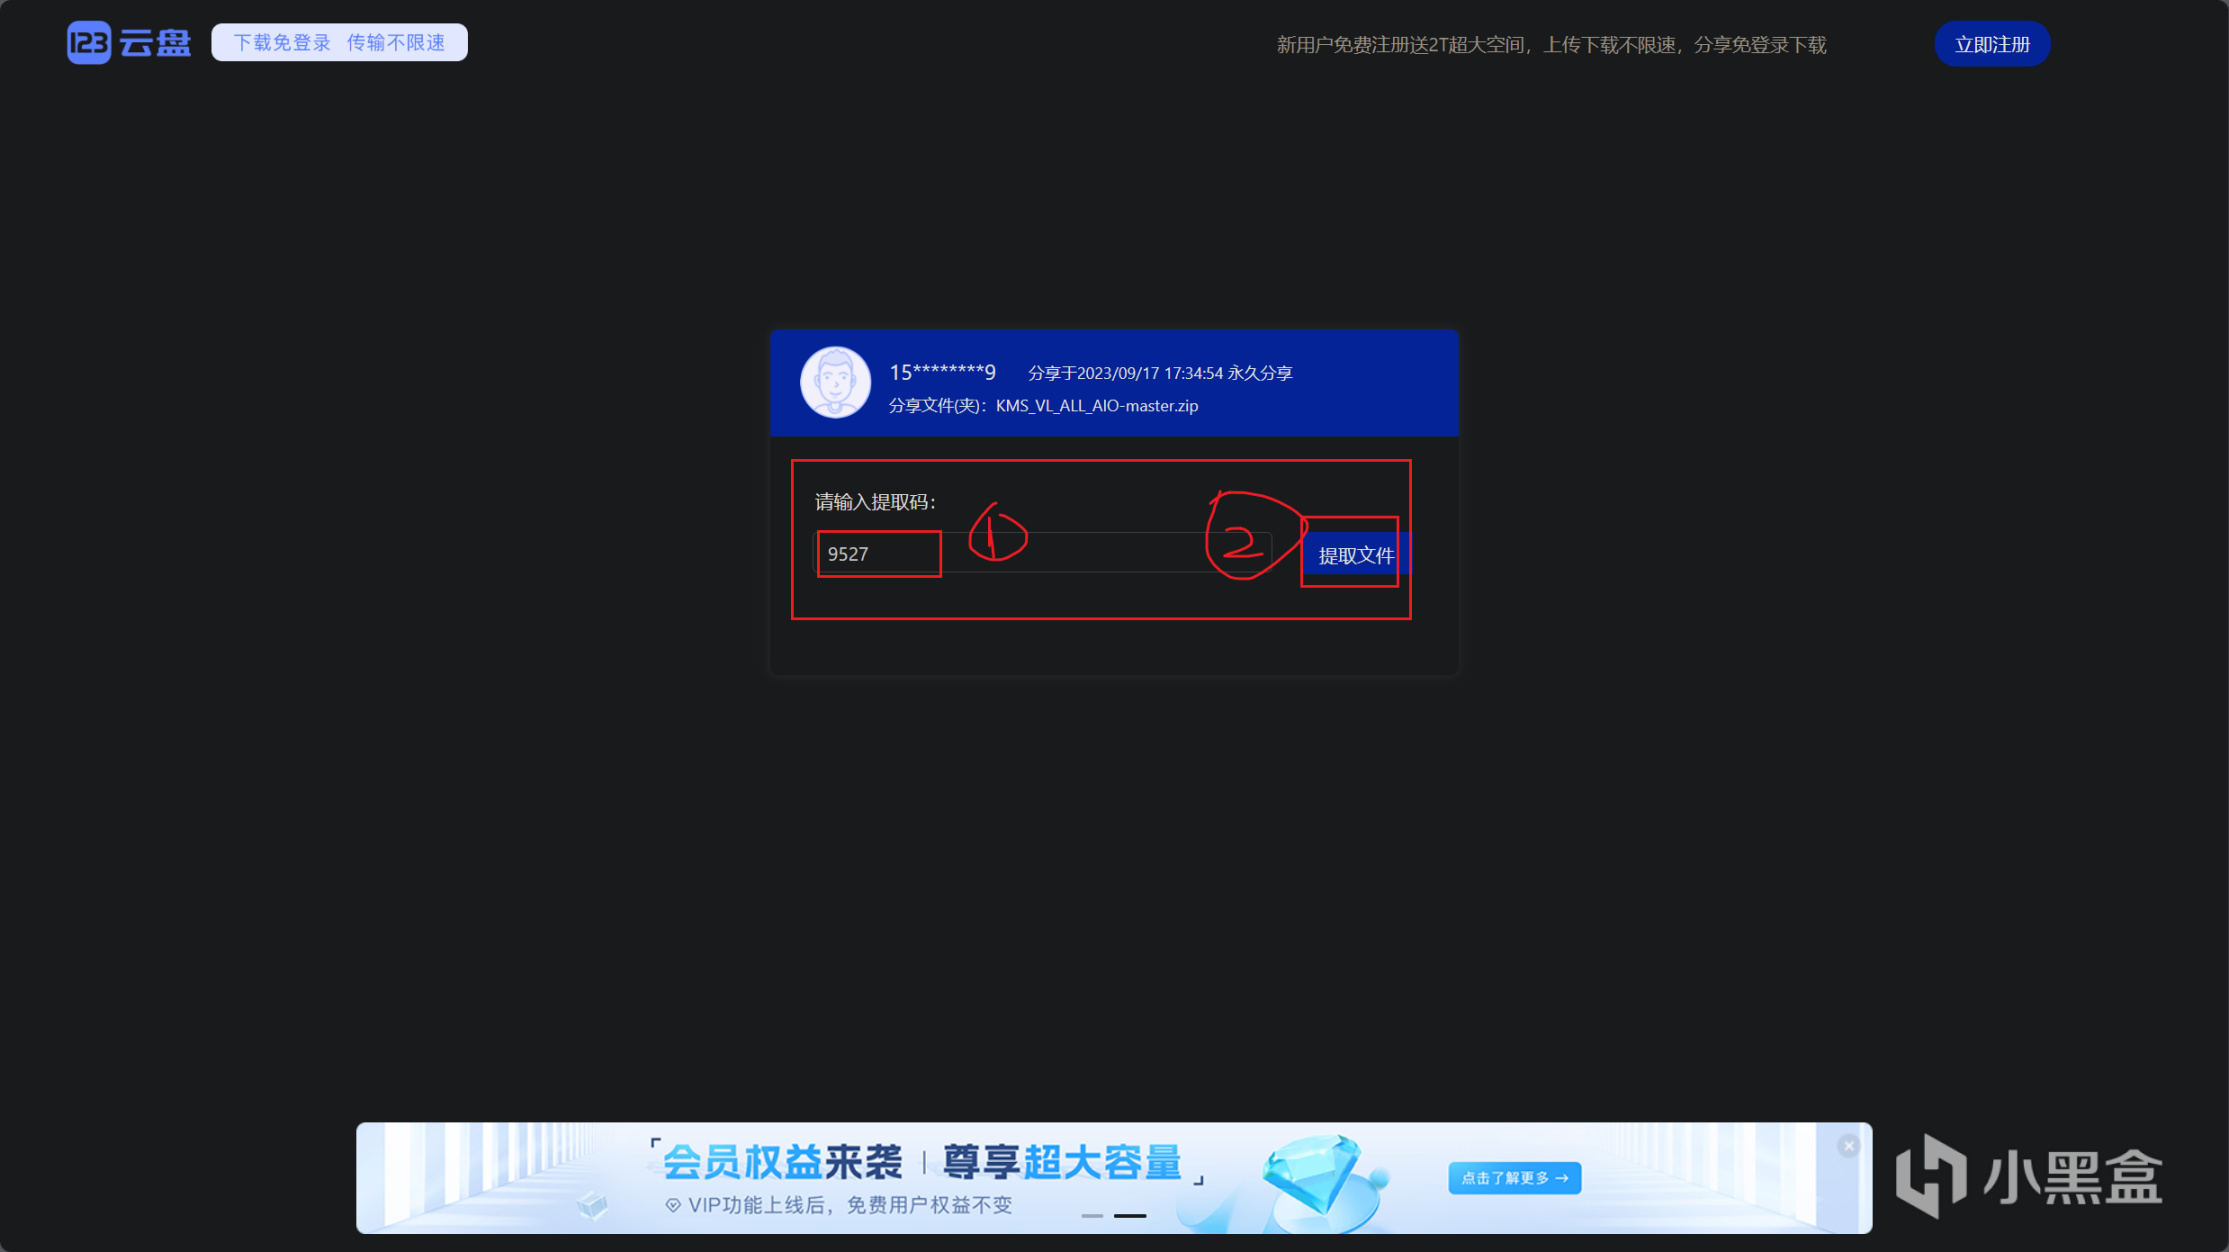Viewport: 2229px width, 1252px height.
Task: Click 点击了解更多 button in banner
Action: (1514, 1178)
